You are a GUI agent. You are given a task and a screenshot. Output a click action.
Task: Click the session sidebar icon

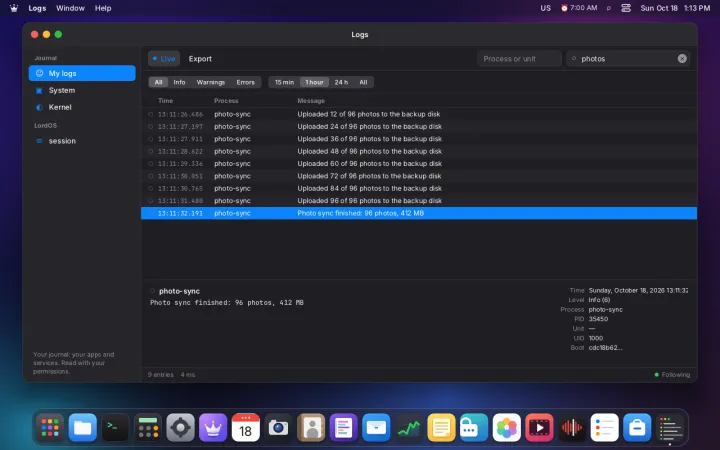point(39,141)
